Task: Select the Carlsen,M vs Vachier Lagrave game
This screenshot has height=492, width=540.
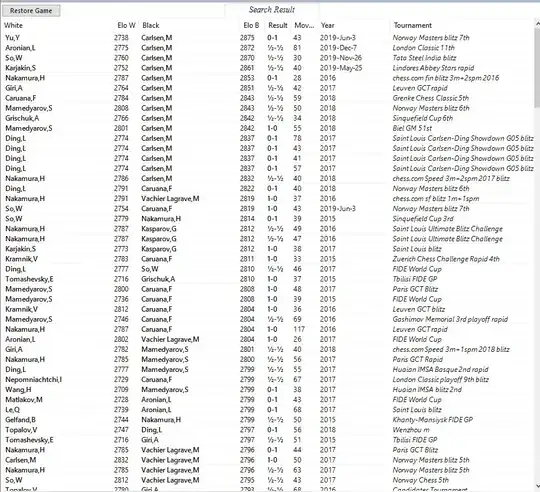Action: tap(267, 460)
